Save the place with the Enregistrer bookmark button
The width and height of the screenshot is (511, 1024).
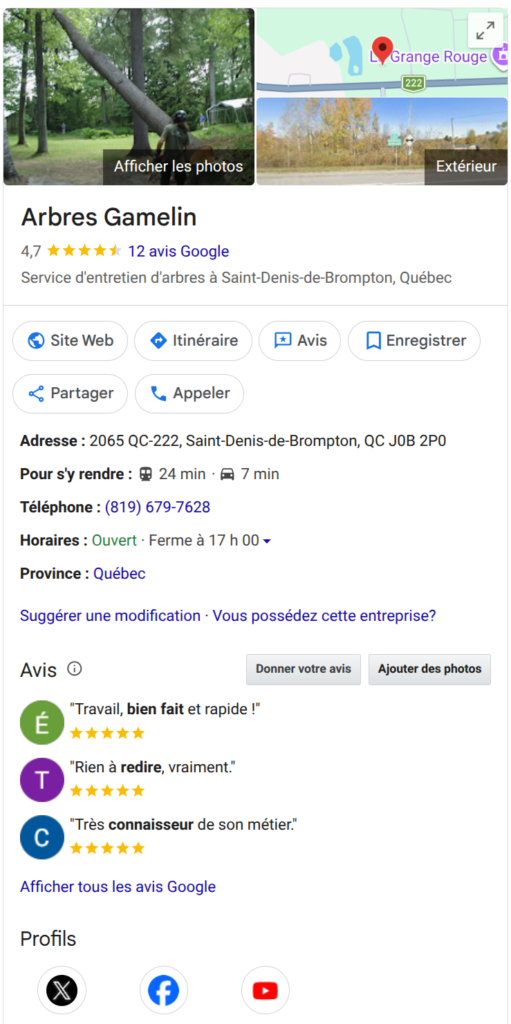(x=414, y=341)
